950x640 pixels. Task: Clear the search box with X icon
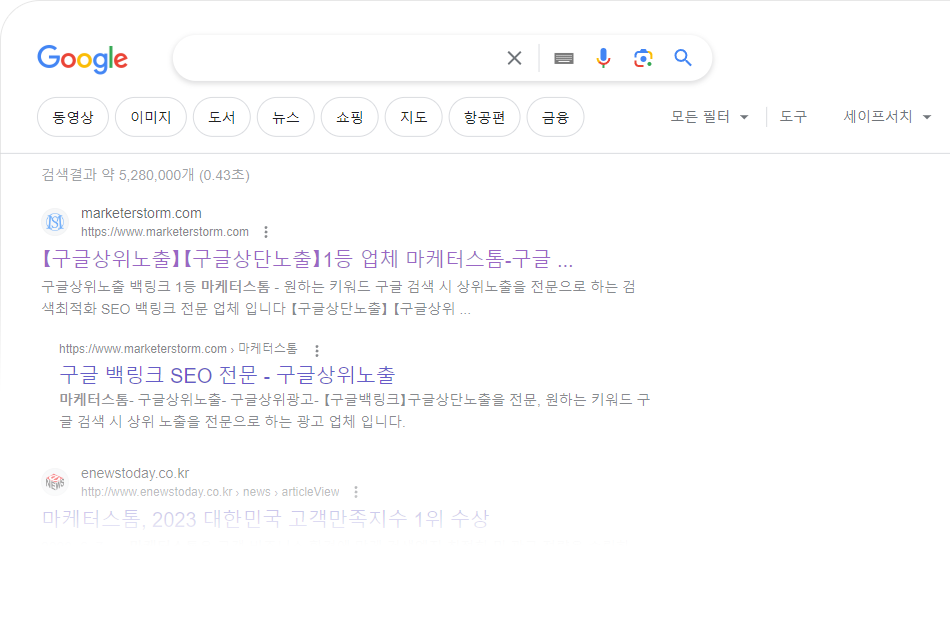[514, 58]
